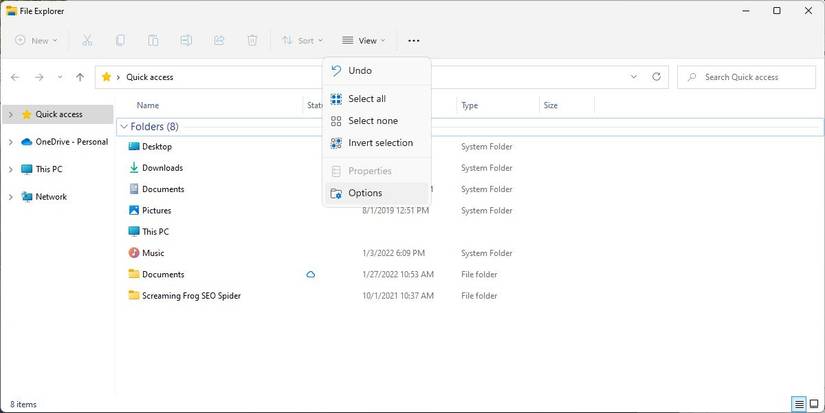This screenshot has width=825, height=413.
Task: Click the Copy icon in toolbar
Action: 121,41
